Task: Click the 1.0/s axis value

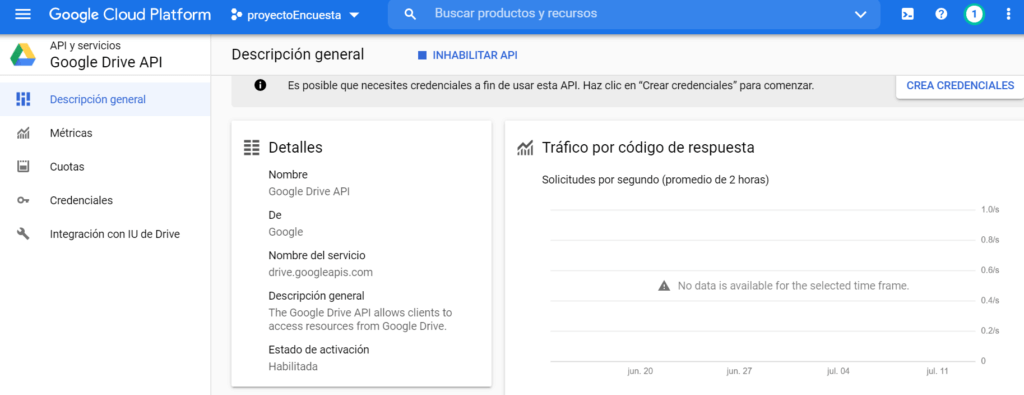Action: point(990,210)
